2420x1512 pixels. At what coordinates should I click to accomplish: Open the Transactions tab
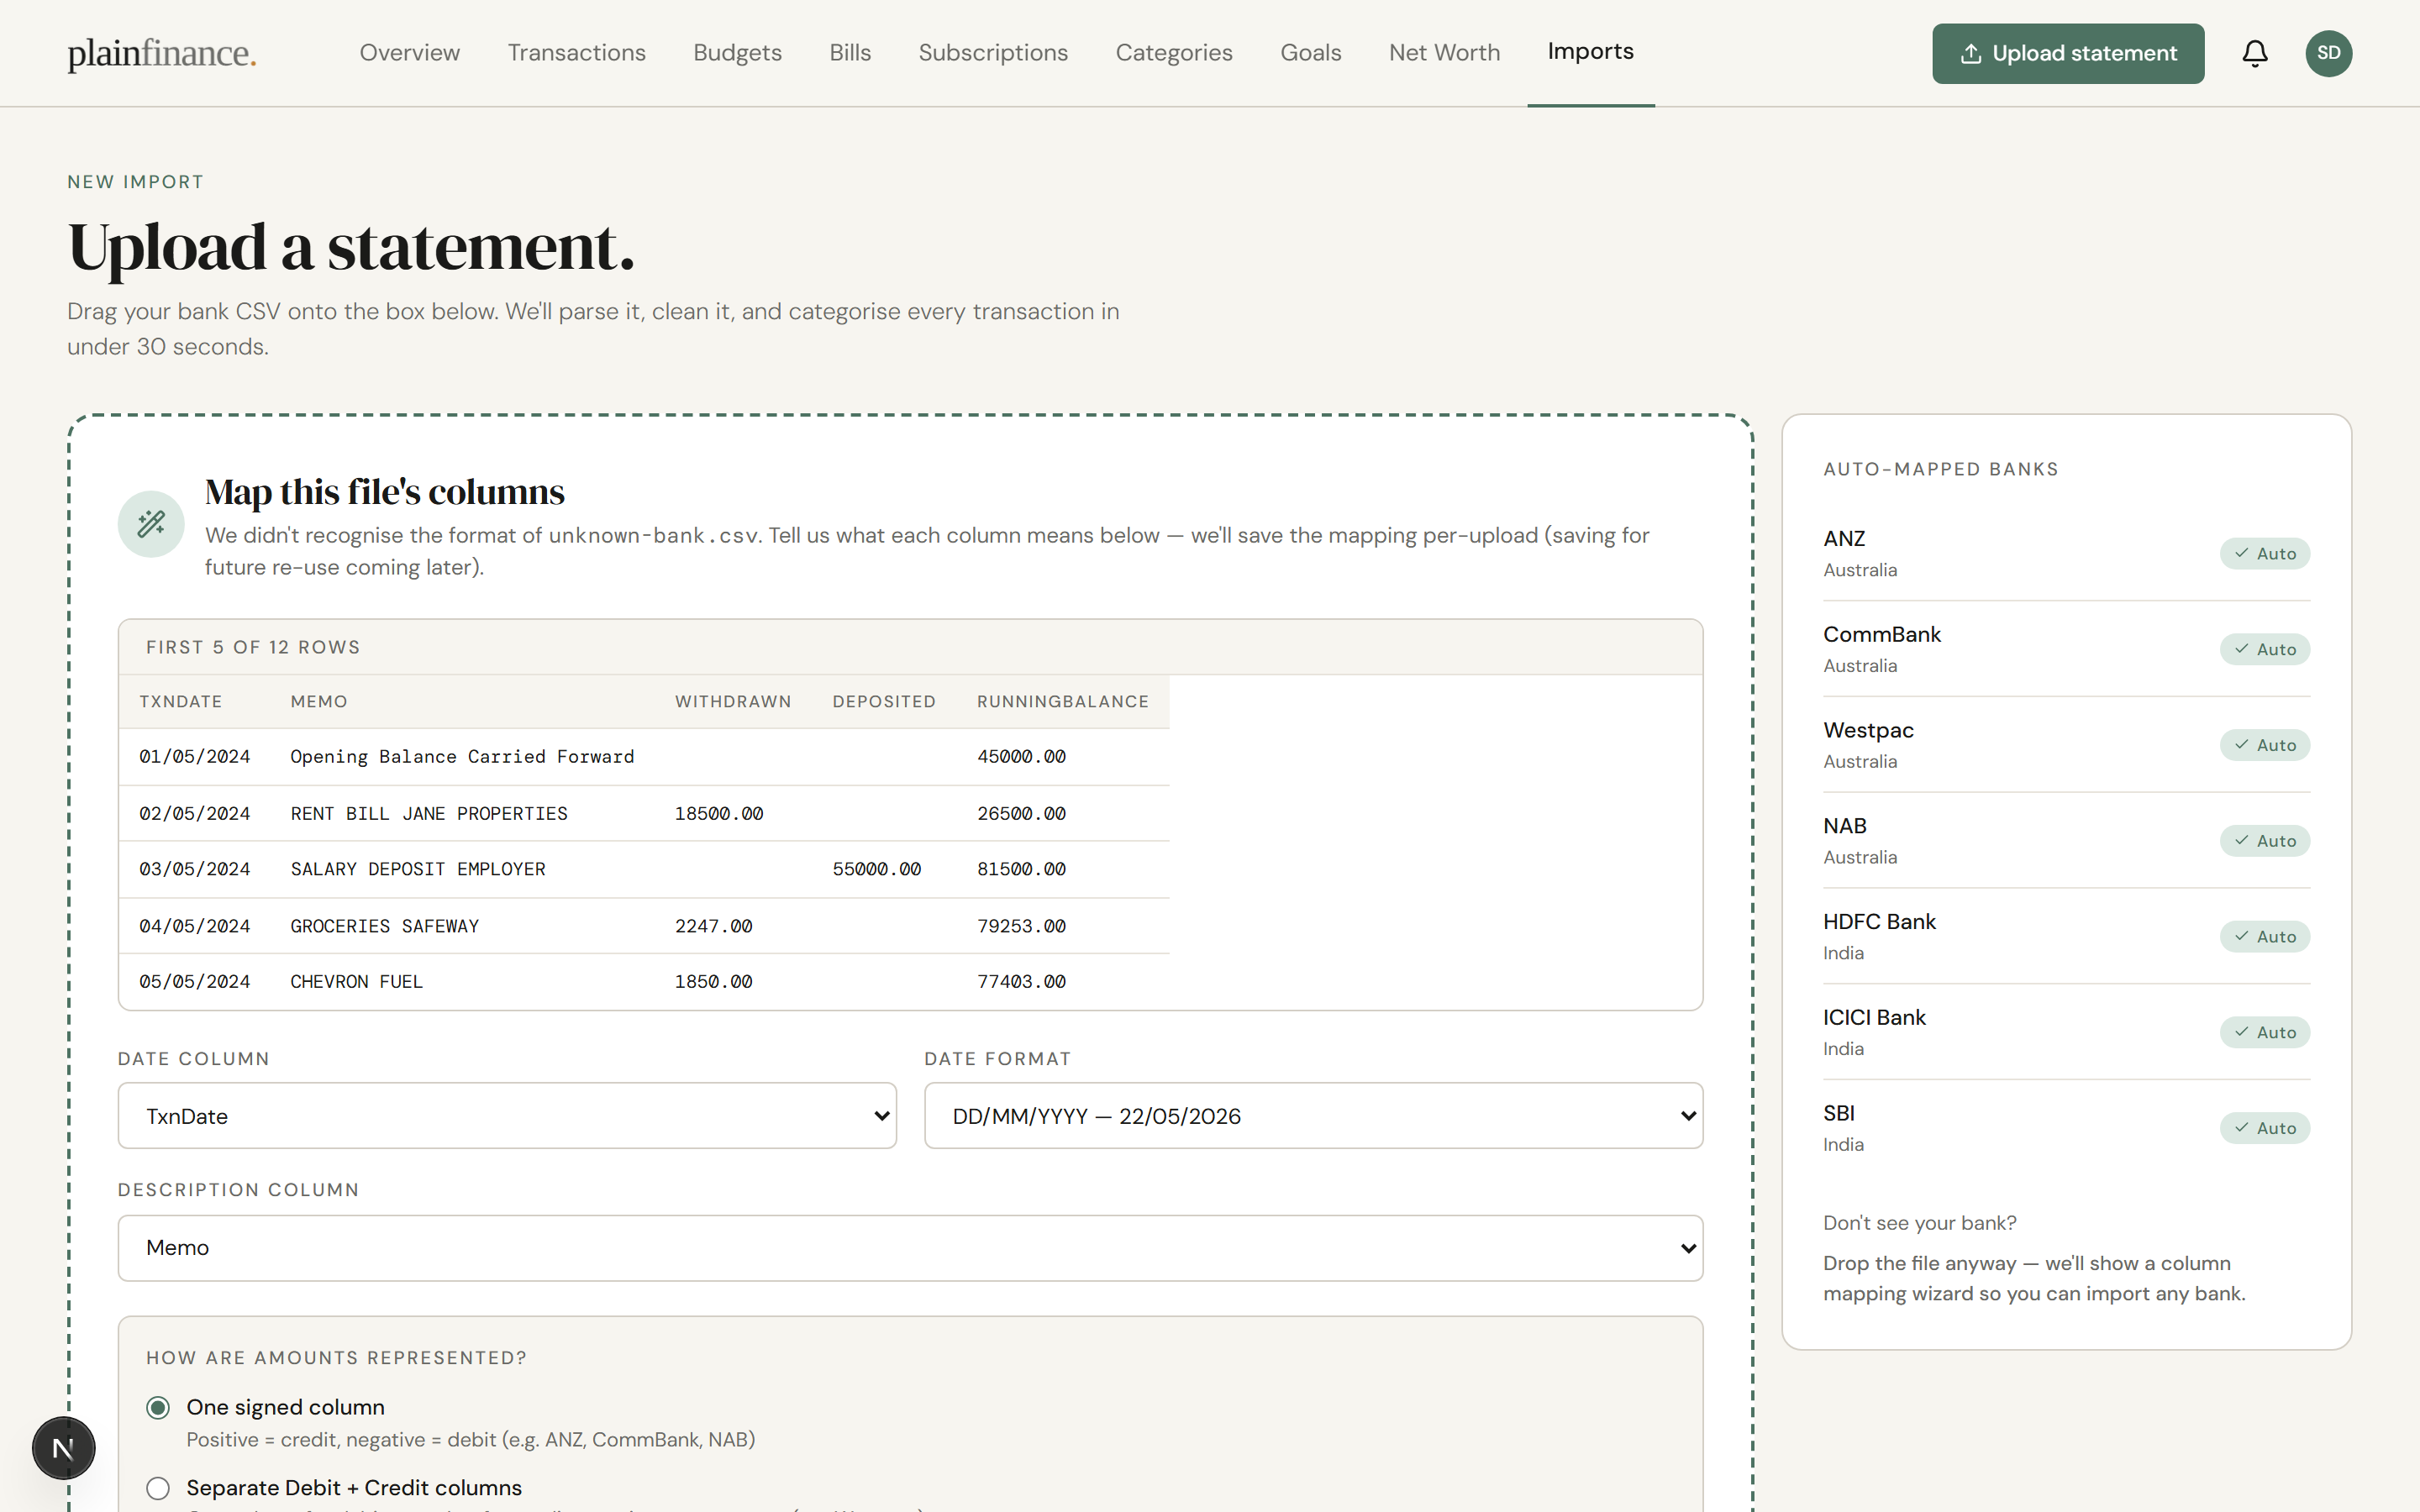click(x=577, y=53)
